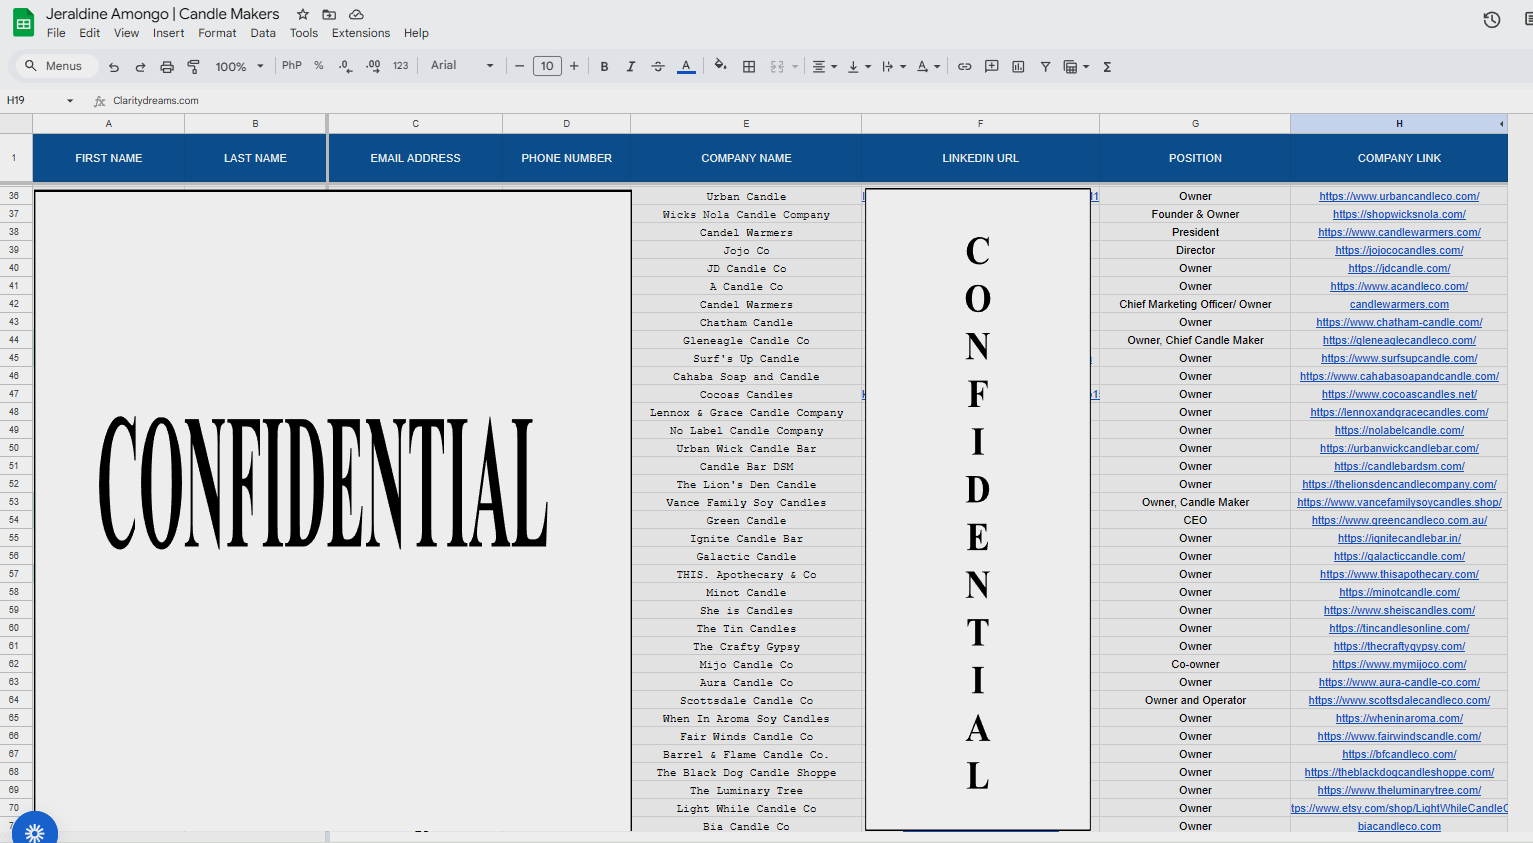Activate the paint format tool
1533x843 pixels.
(x=194, y=67)
